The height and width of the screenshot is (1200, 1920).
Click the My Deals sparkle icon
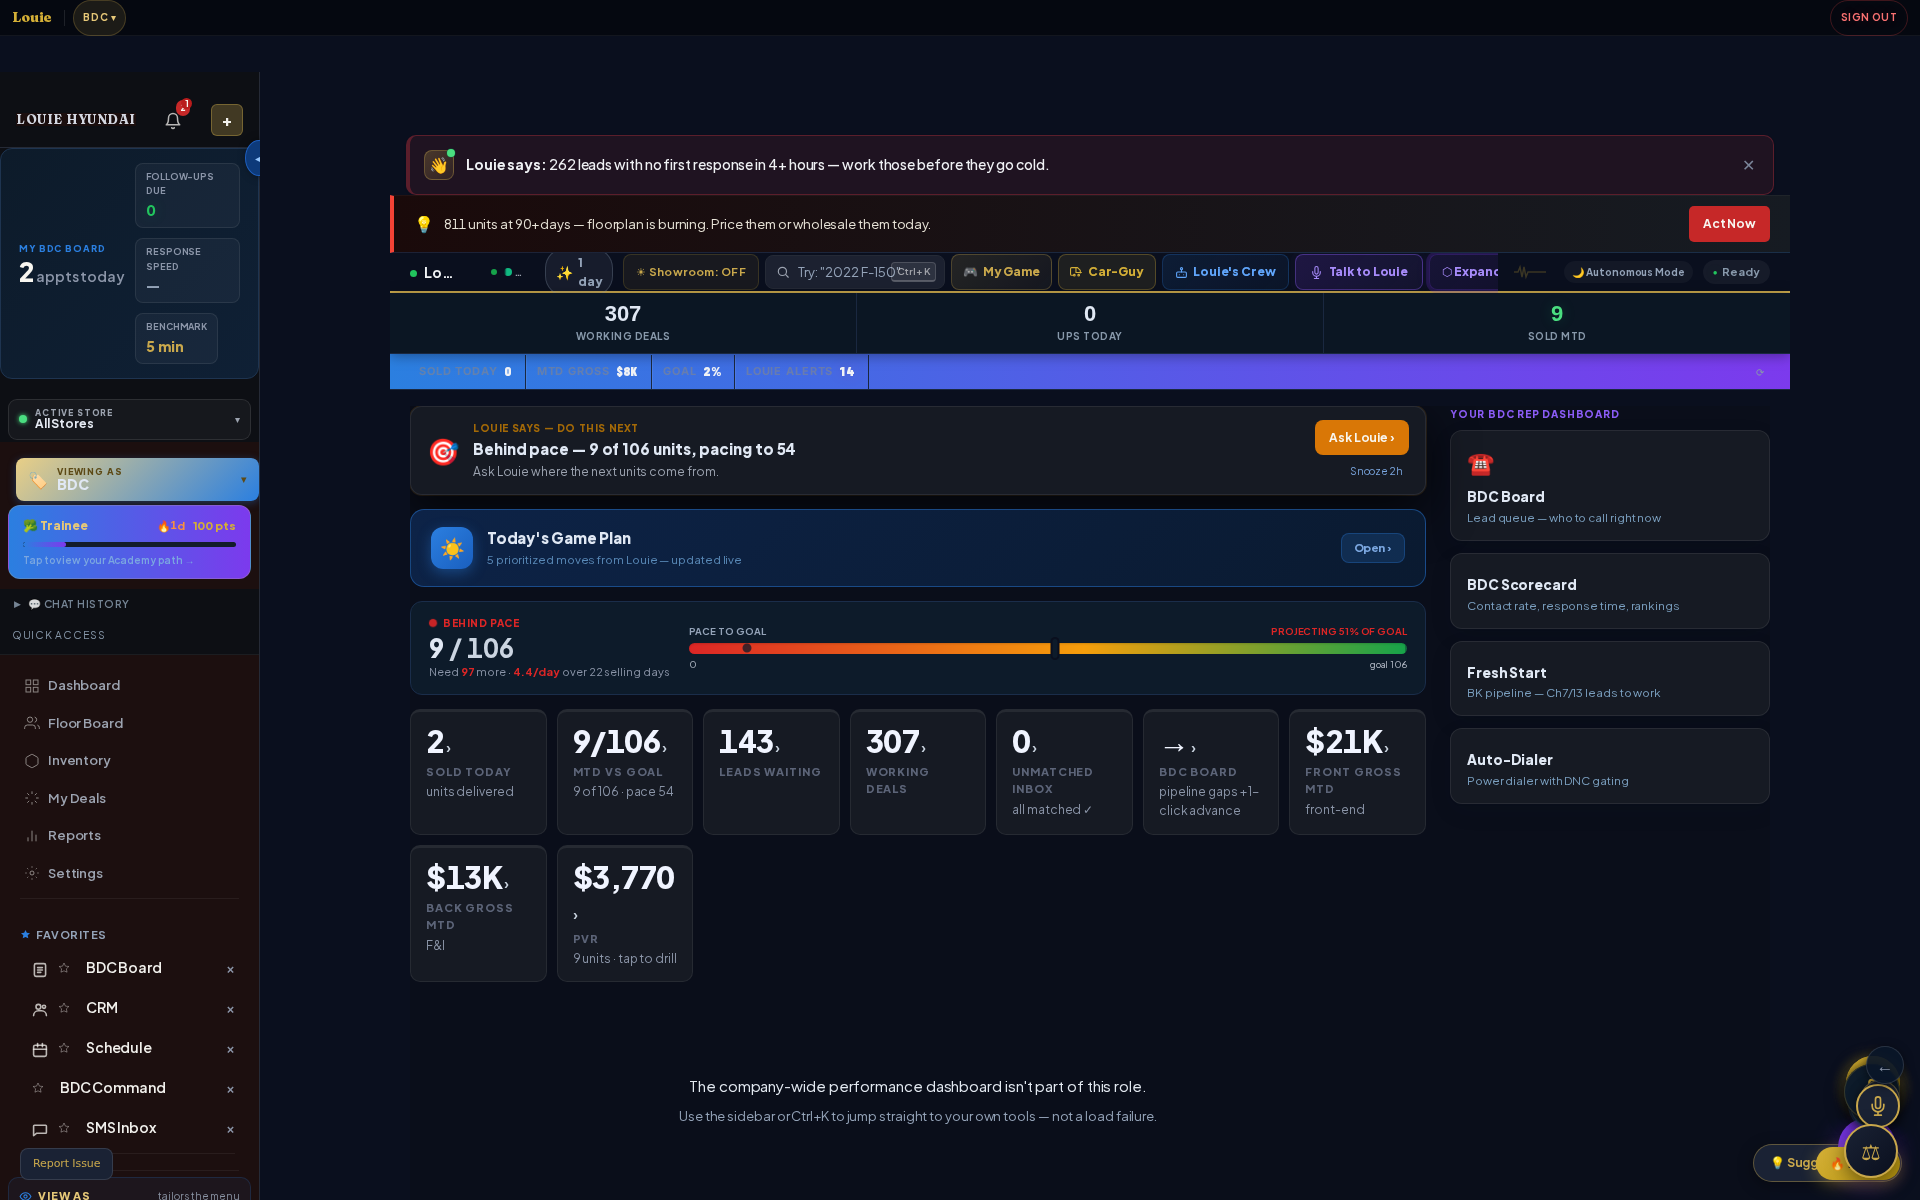32,798
